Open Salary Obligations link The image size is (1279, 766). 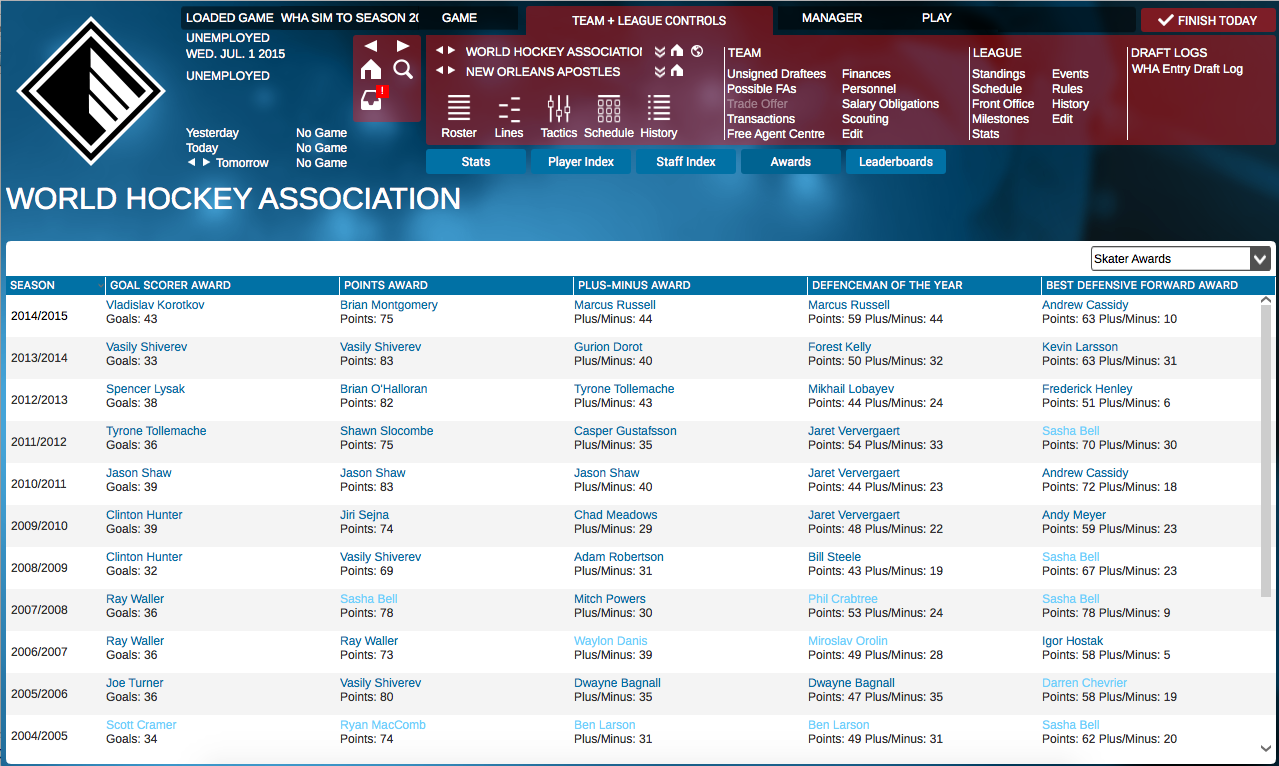pyautogui.click(x=890, y=104)
